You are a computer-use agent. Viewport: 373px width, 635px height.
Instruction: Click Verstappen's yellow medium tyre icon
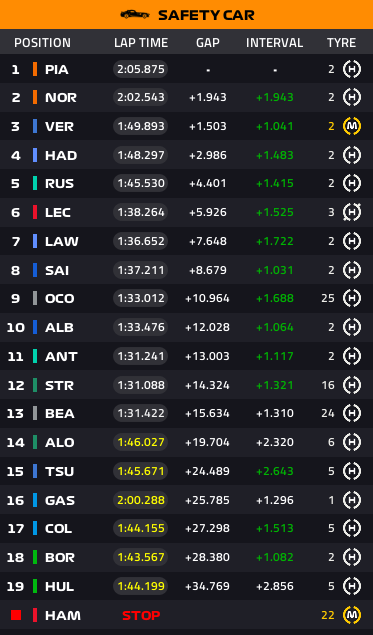pyautogui.click(x=352, y=126)
